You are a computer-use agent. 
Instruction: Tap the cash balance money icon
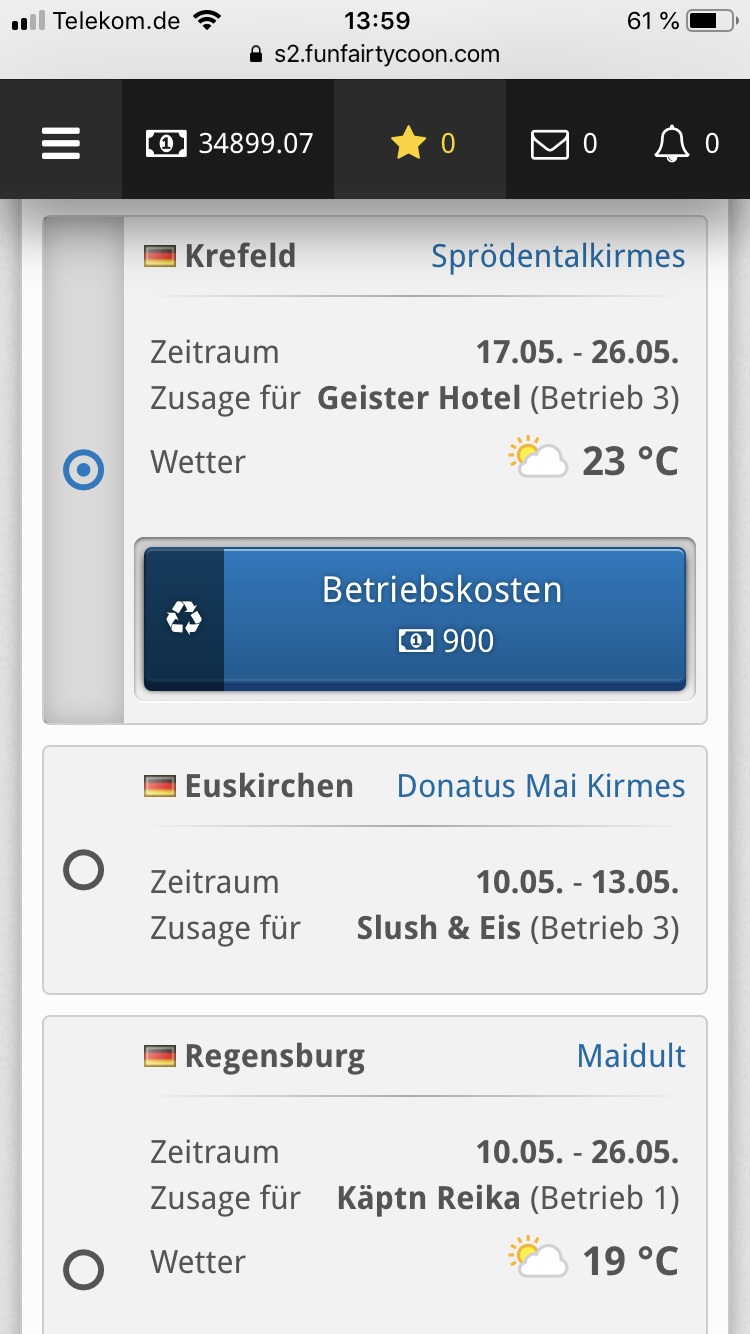coord(166,144)
